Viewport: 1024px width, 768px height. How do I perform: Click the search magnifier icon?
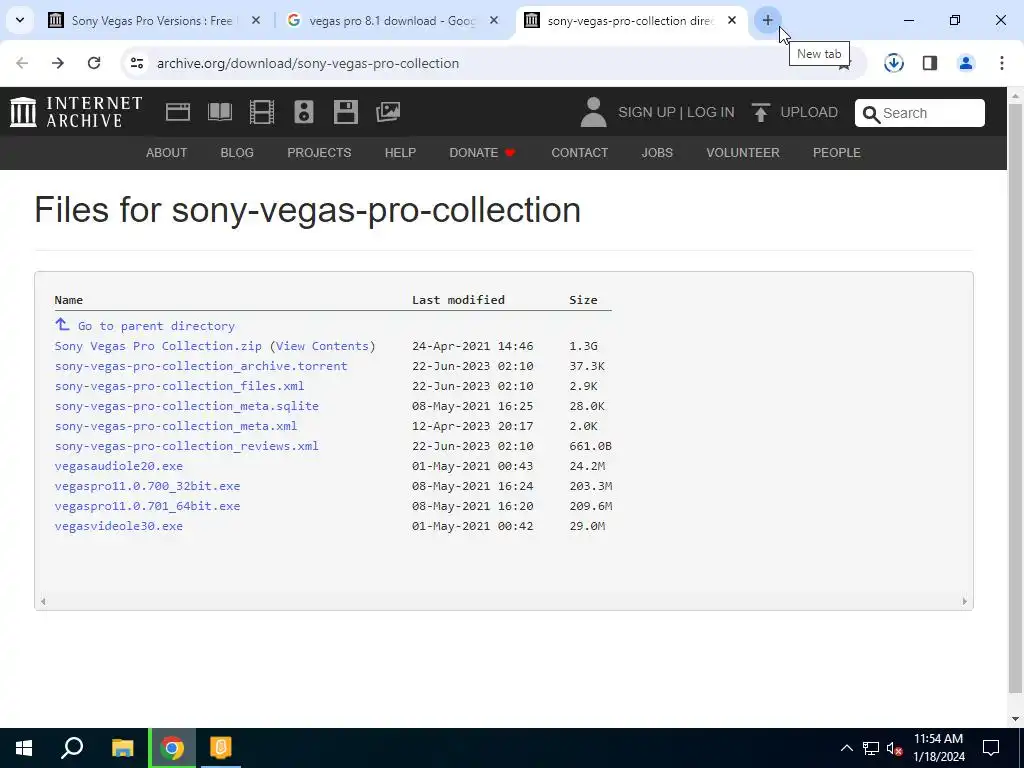pyautogui.click(x=871, y=114)
